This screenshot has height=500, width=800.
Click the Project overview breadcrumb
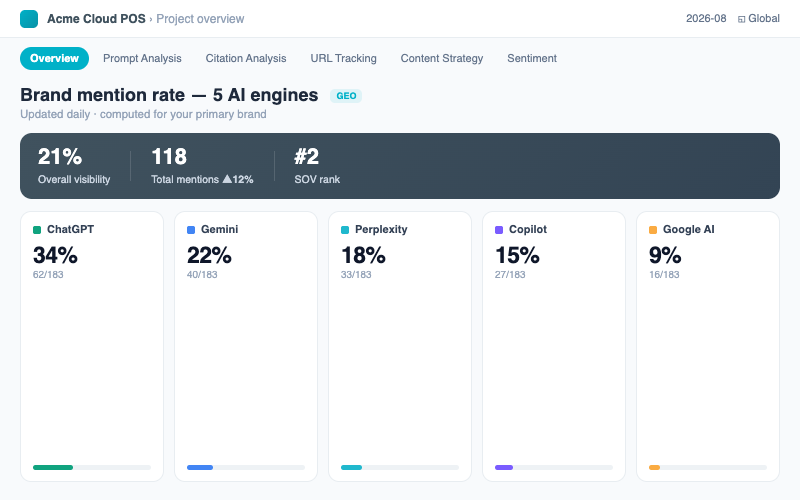point(200,19)
